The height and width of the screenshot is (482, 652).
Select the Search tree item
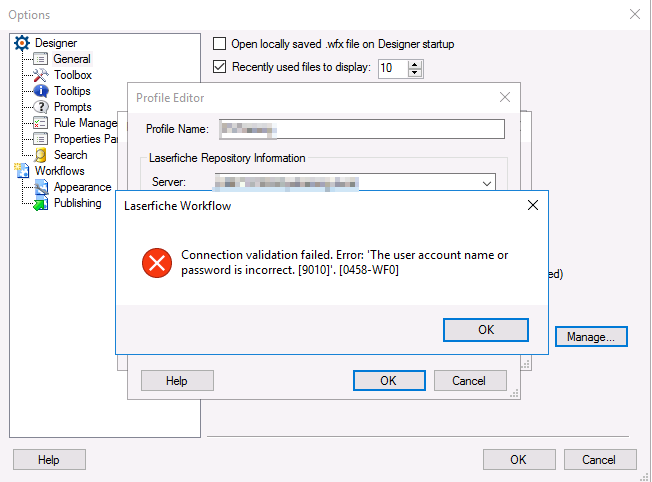[70, 155]
